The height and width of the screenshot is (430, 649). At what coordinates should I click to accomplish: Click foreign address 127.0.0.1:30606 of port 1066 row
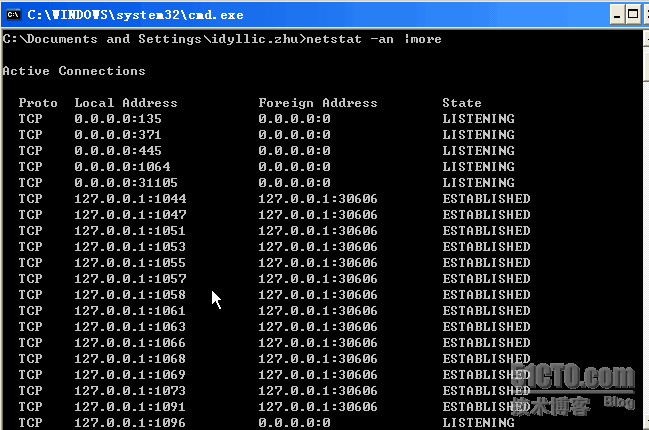tap(318, 343)
